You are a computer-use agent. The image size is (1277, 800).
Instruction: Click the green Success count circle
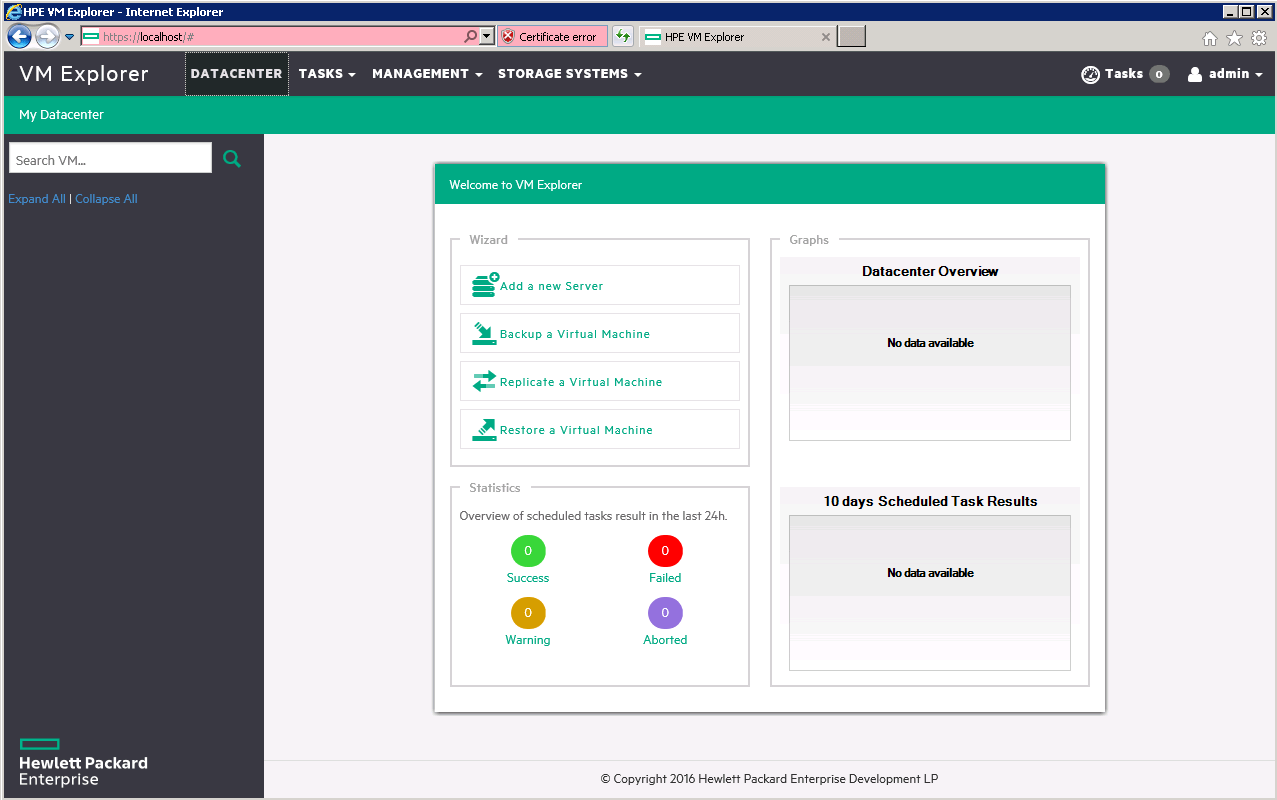528,551
